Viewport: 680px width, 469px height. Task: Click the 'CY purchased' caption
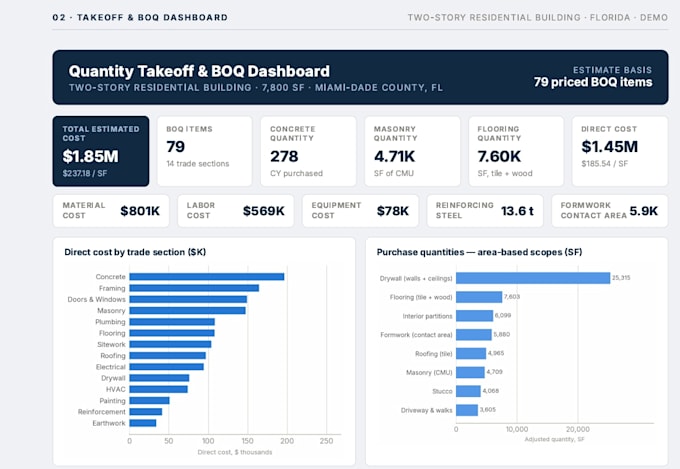pos(297,174)
